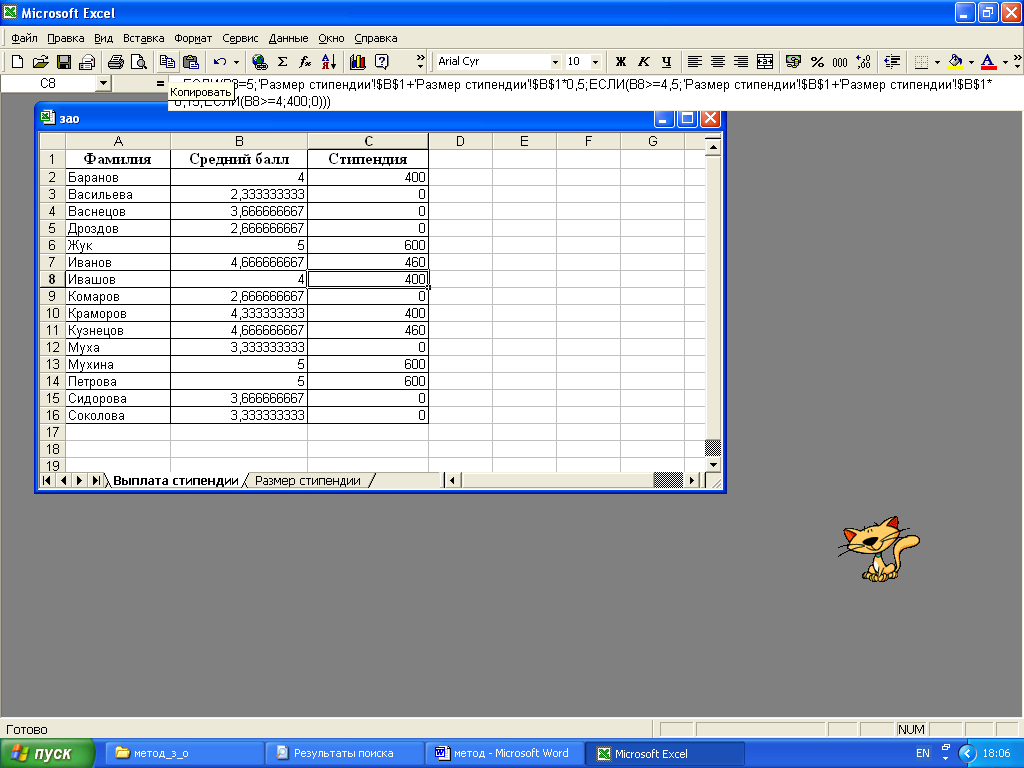
Task: Align cell text right
Action: pyautogui.click(x=741, y=61)
